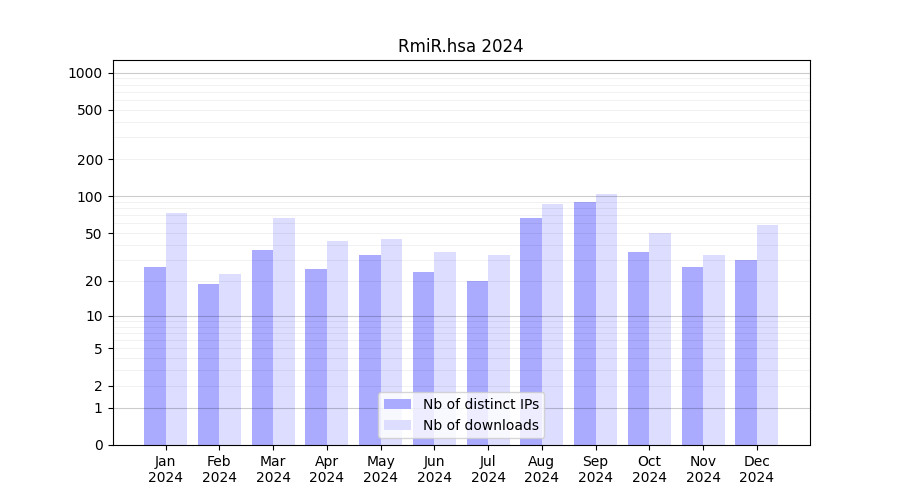The image size is (900, 500).
Task: Select the May 2024 x-axis label
Action: pos(380,469)
